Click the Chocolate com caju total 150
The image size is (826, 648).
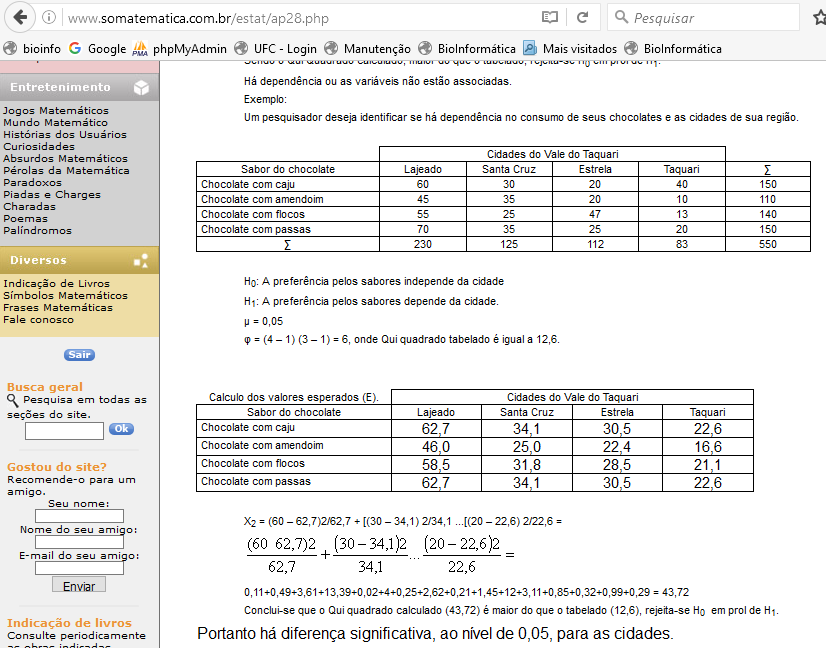768,184
